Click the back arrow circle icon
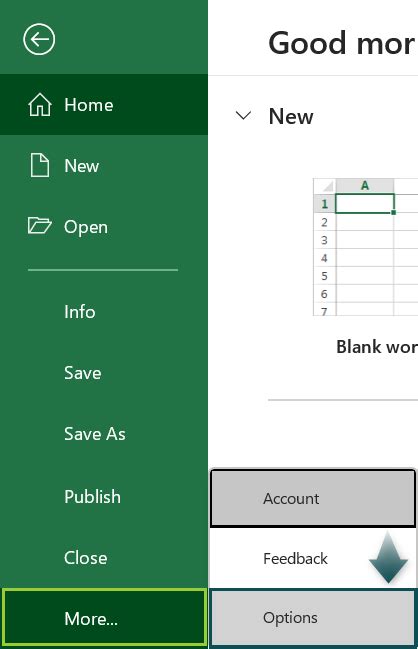Screen dimensions: 418x649 (39, 39)
